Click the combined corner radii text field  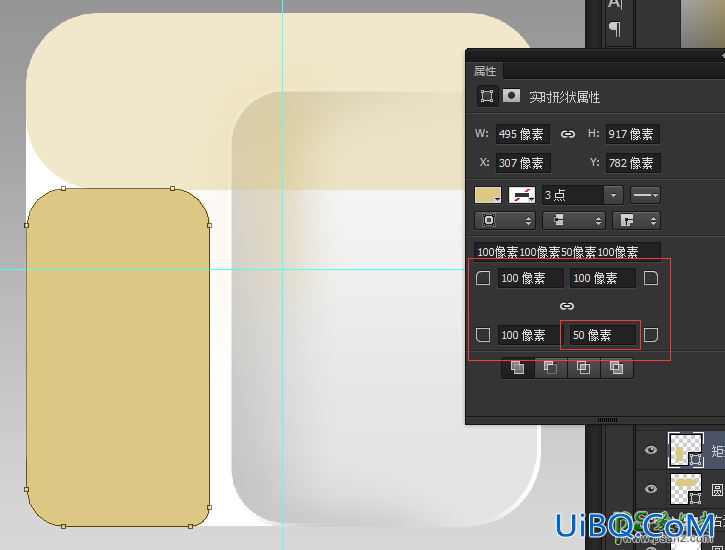pos(567,252)
